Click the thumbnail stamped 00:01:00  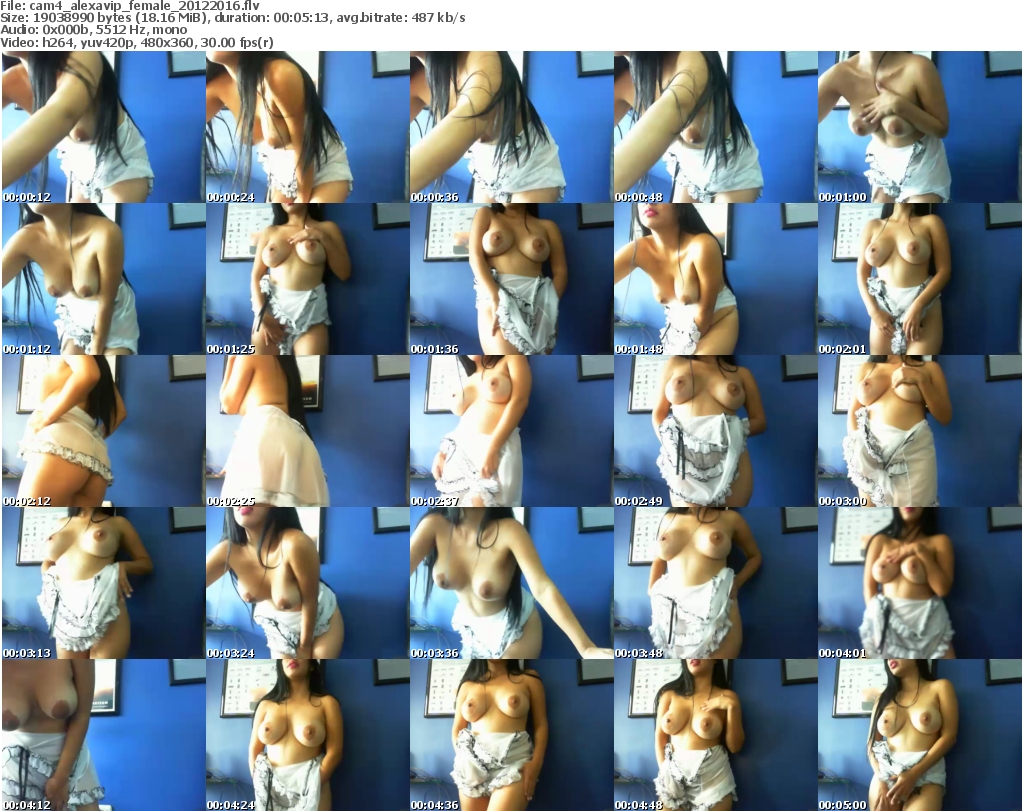920,127
